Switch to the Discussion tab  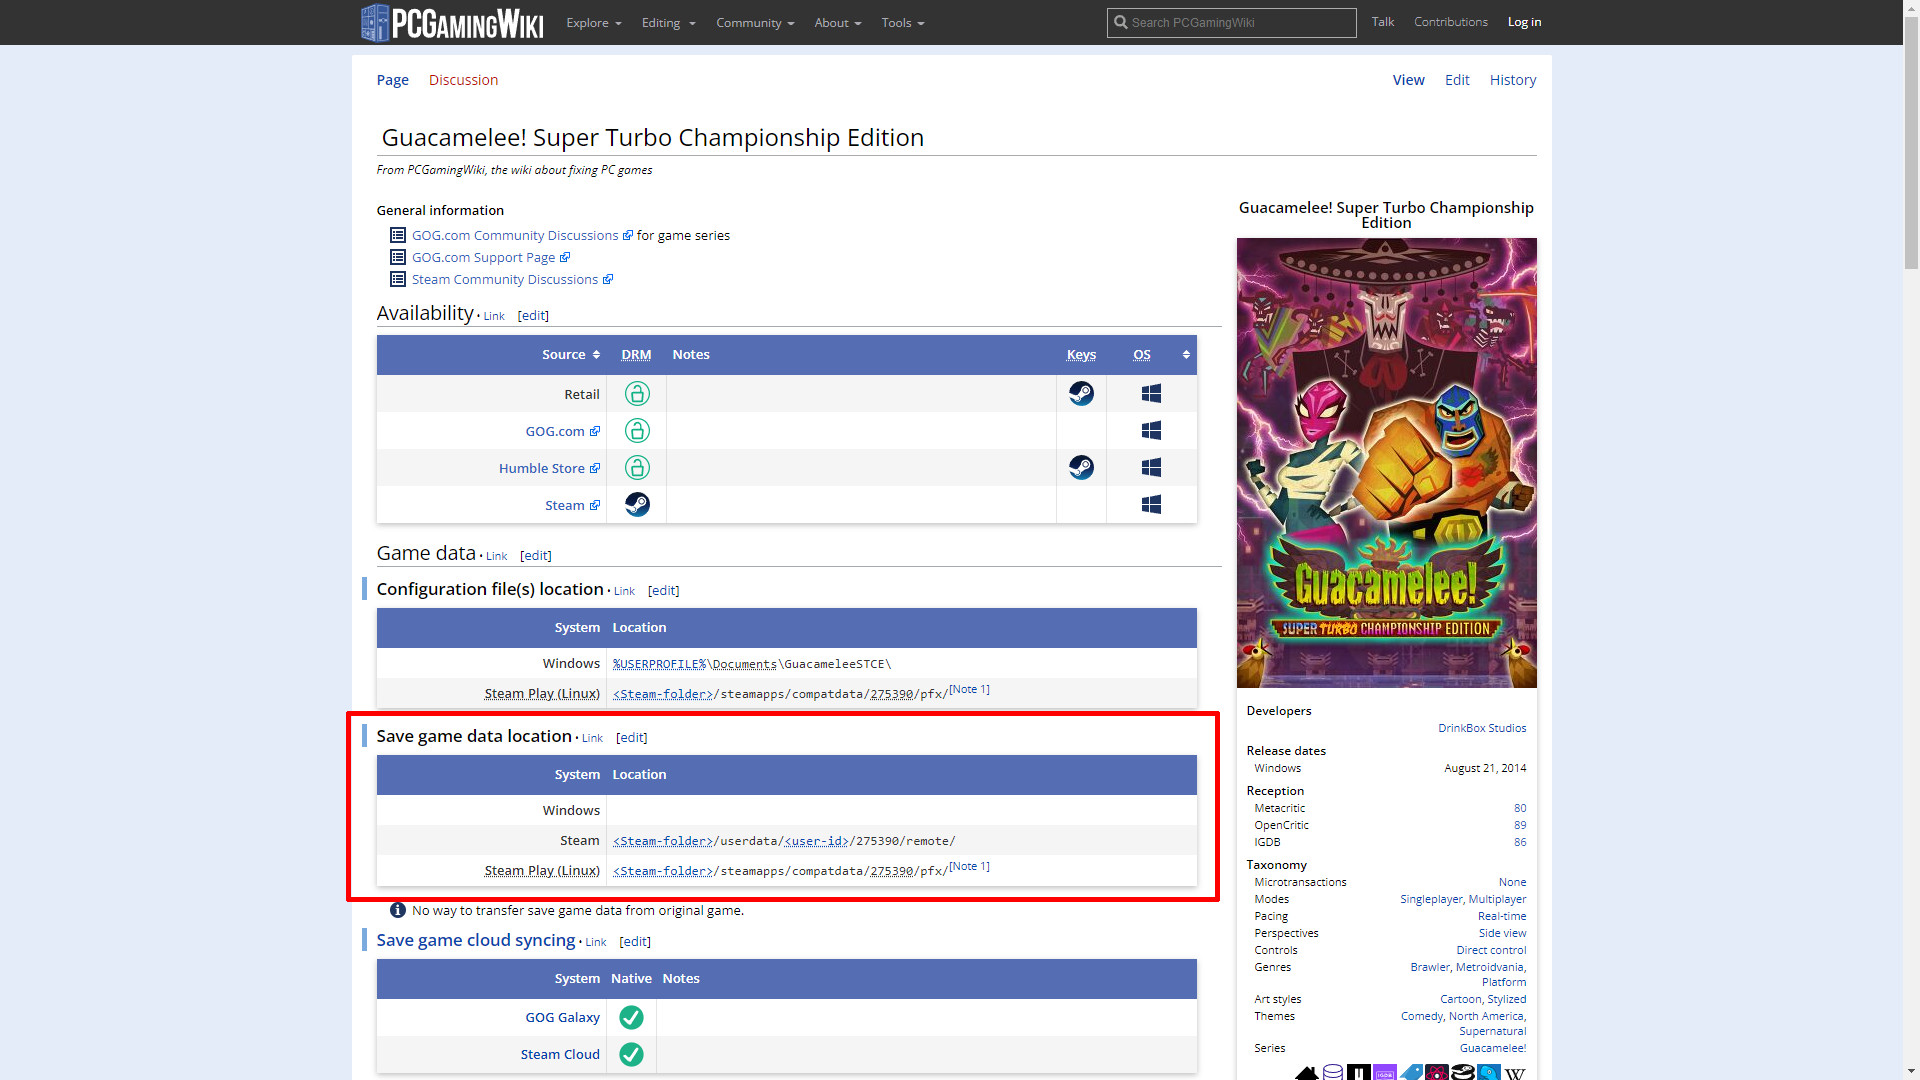[463, 80]
